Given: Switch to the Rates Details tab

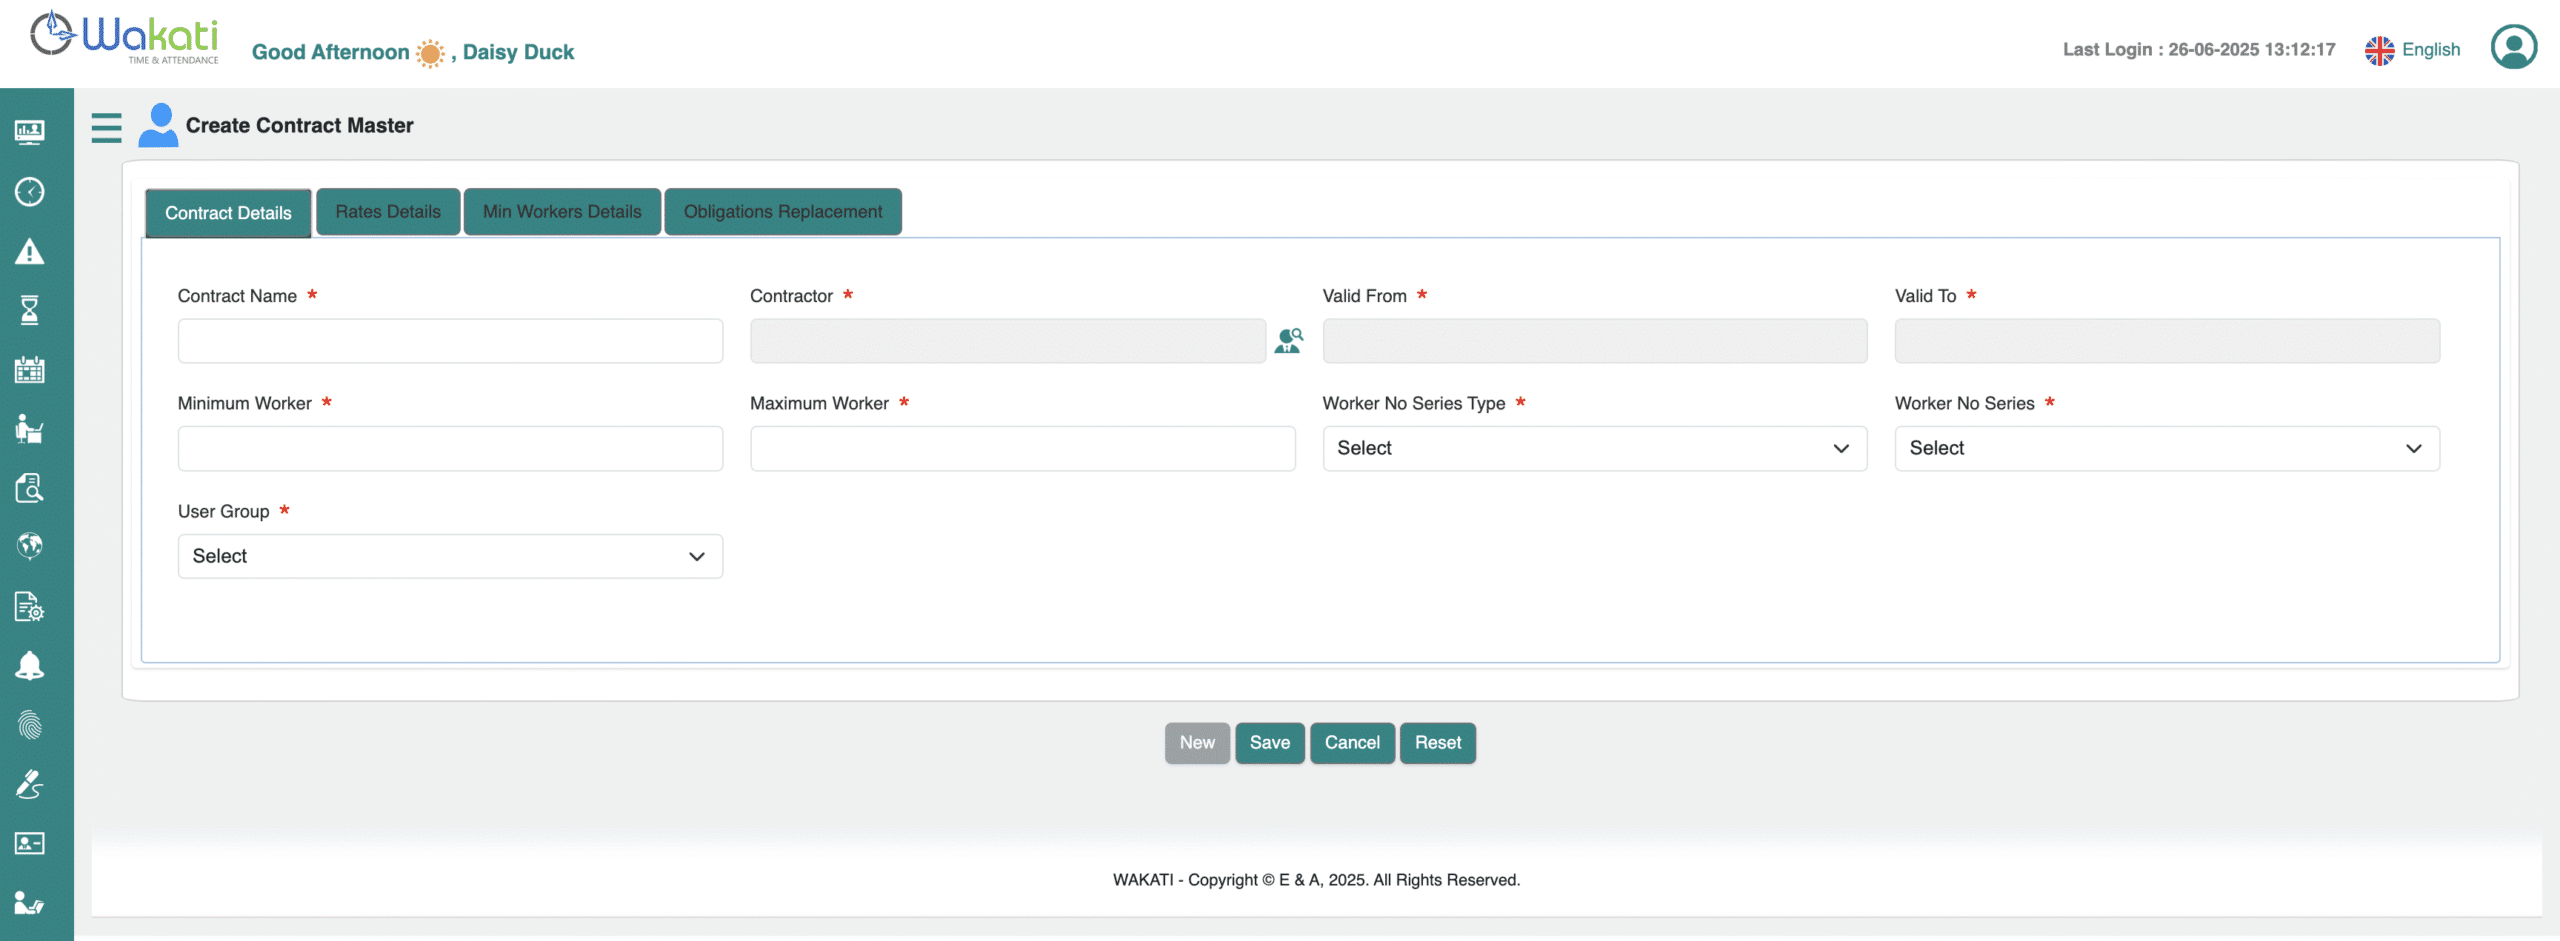Looking at the screenshot, I should tap(388, 212).
